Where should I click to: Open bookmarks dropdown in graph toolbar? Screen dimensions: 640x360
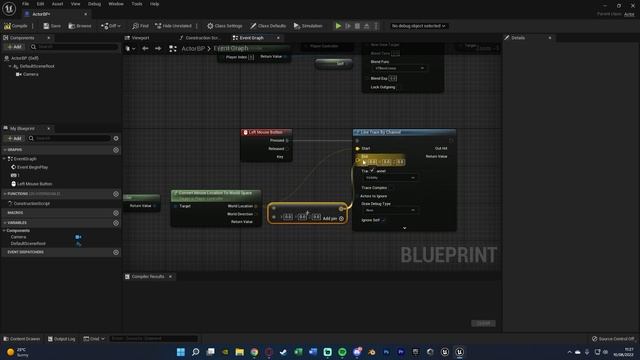[130, 49]
